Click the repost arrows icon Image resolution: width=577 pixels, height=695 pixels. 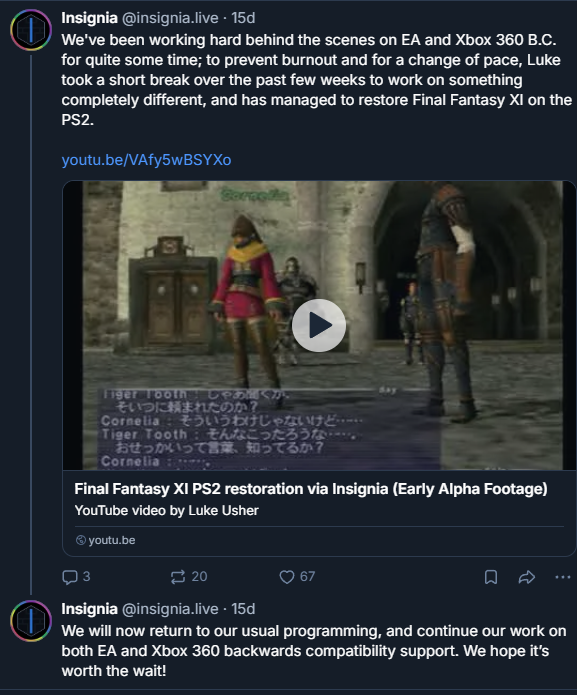click(x=178, y=577)
